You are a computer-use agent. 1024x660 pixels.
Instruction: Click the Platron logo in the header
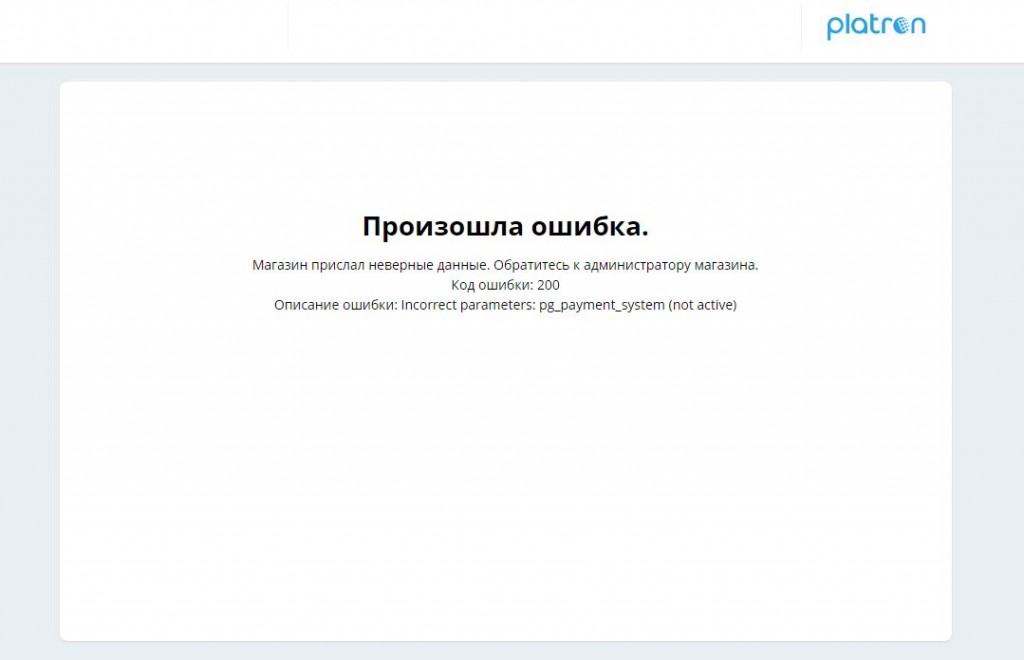[x=876, y=26]
